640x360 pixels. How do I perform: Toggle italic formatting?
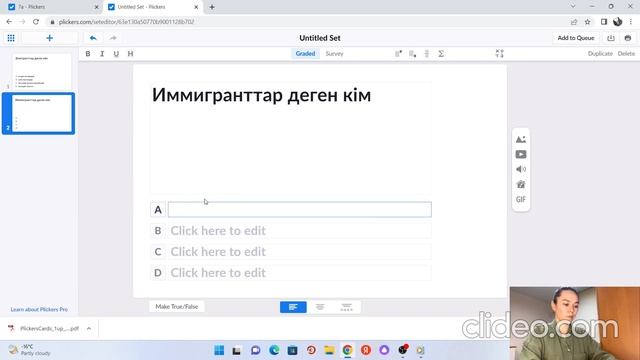[102, 53]
